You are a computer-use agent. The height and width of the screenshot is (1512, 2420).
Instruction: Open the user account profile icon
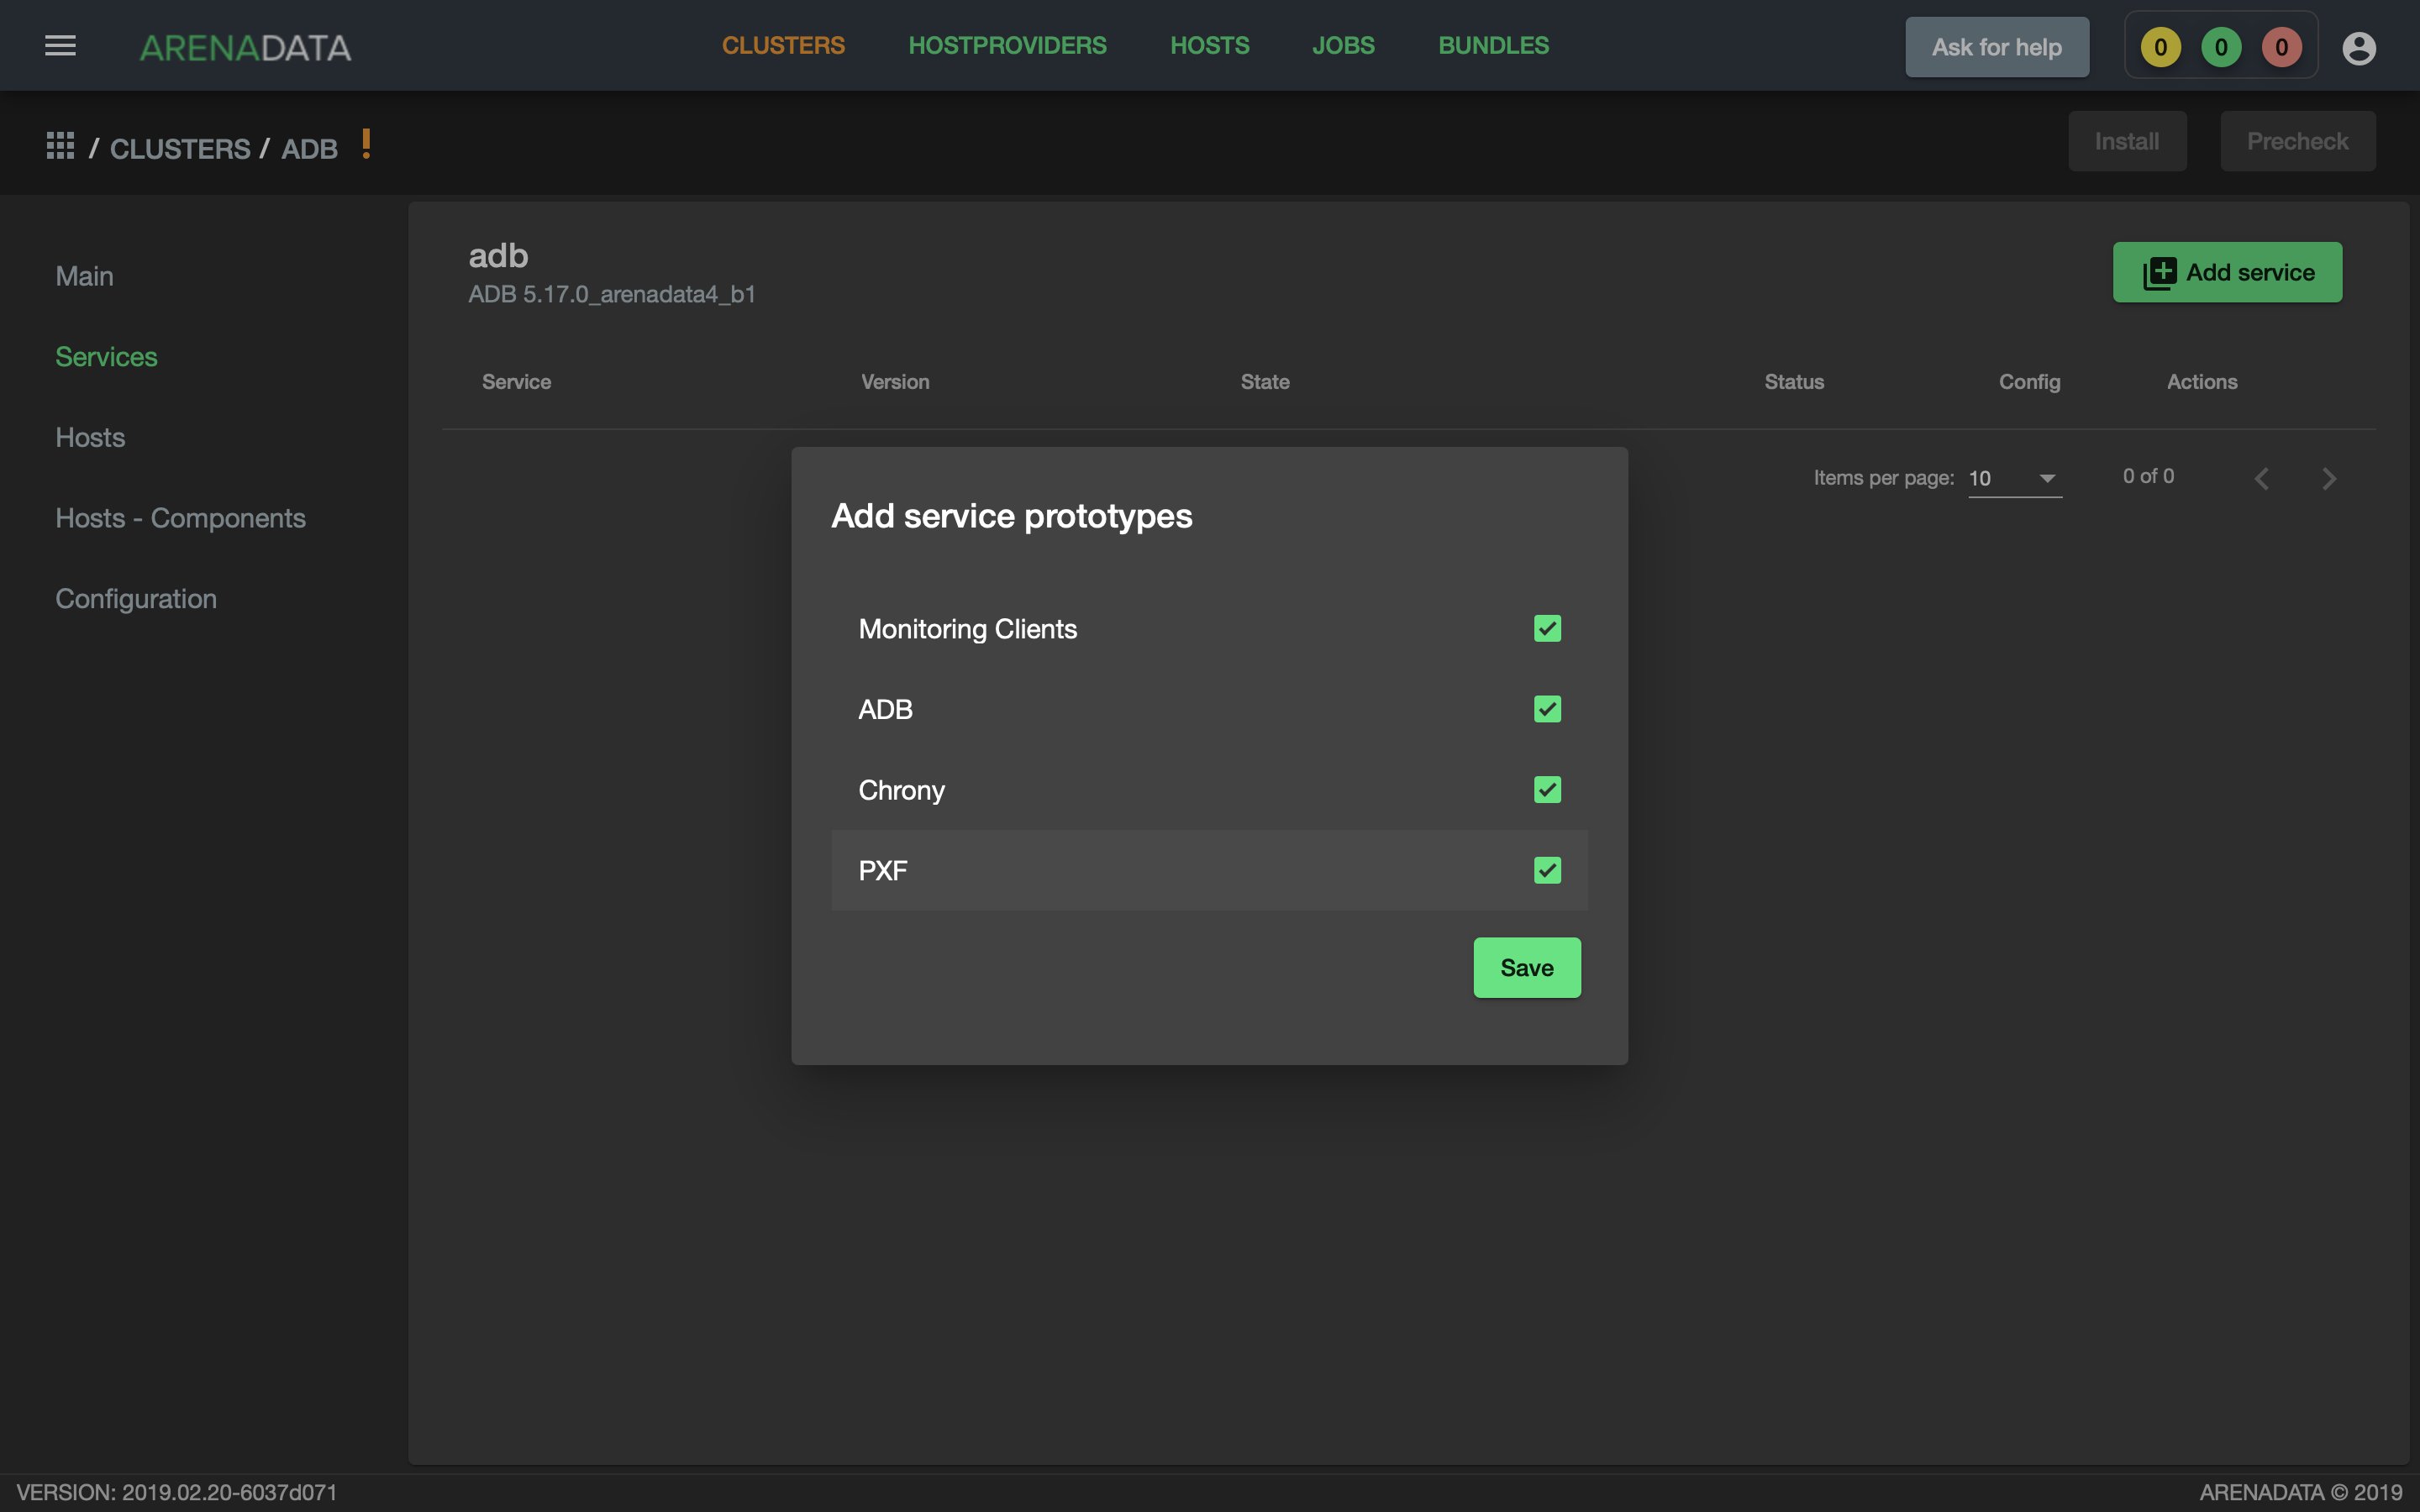(2358, 47)
